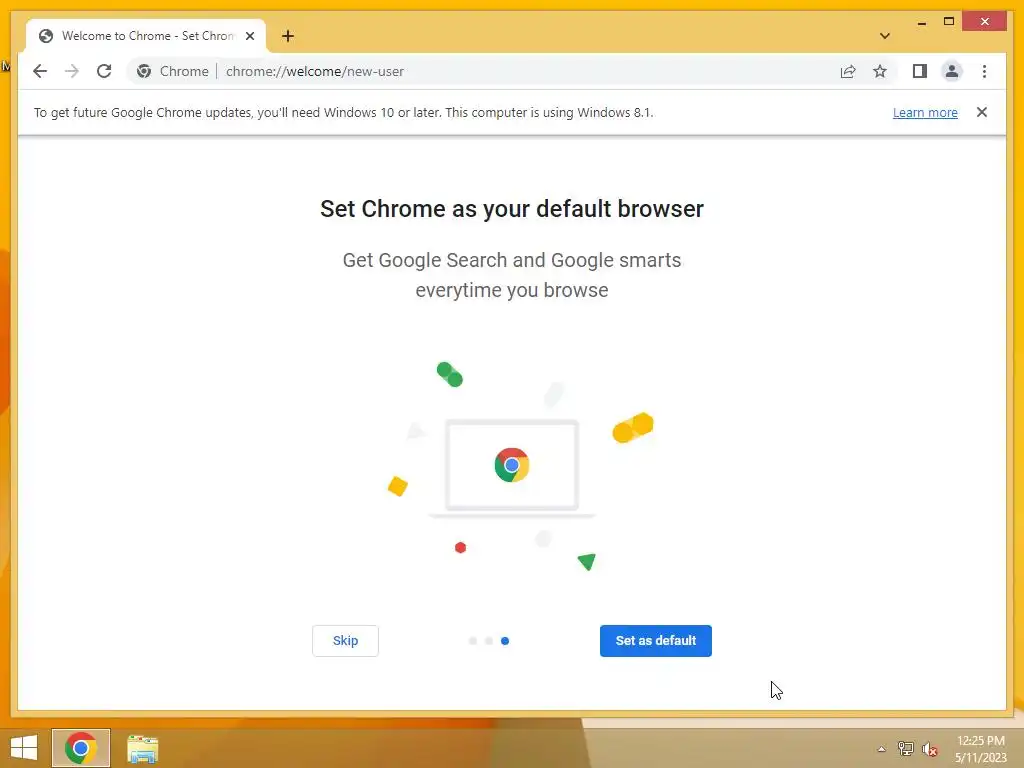Click the Set as default button
This screenshot has width=1024, height=768.
coord(656,641)
